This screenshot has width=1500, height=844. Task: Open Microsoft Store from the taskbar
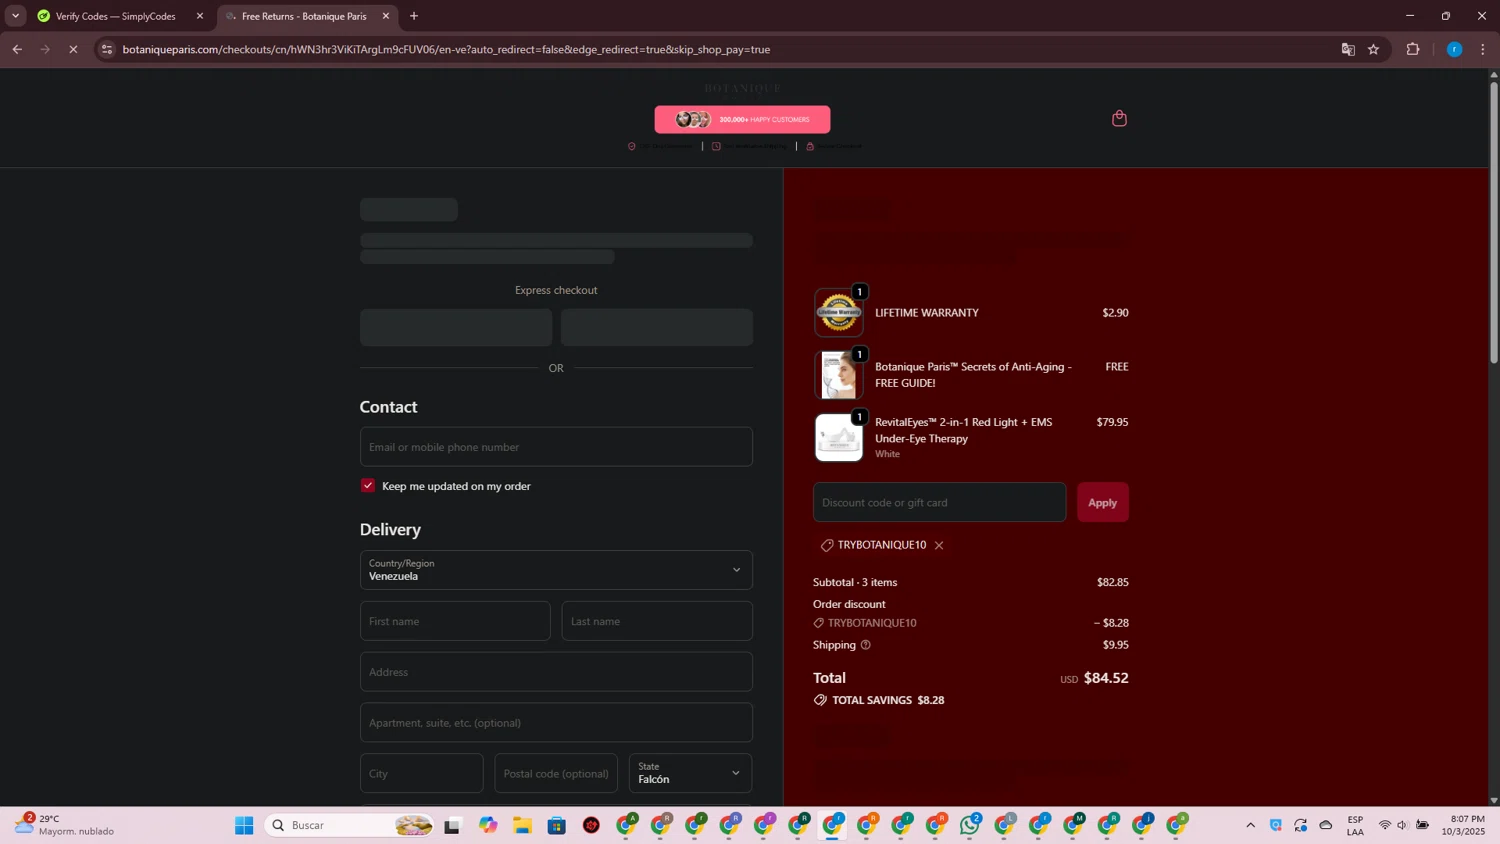click(x=557, y=825)
